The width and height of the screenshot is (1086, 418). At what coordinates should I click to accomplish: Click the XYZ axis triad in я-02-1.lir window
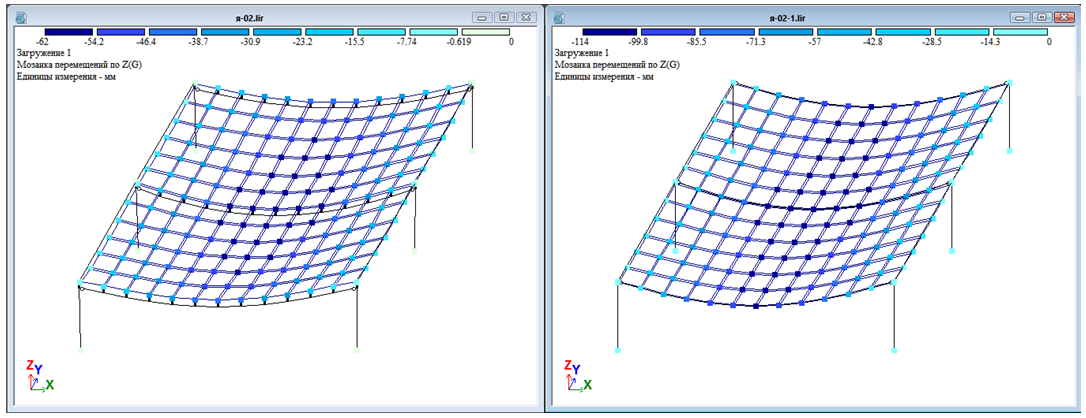tap(578, 376)
